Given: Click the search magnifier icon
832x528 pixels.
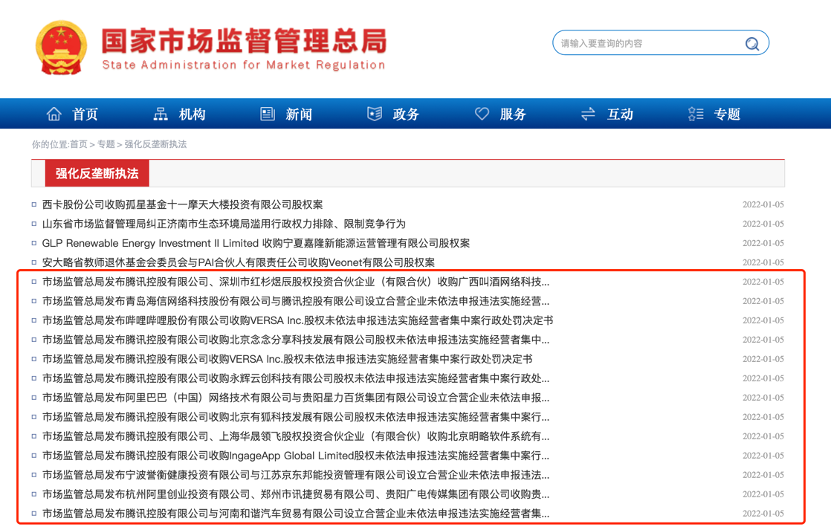Looking at the screenshot, I should click(x=751, y=44).
